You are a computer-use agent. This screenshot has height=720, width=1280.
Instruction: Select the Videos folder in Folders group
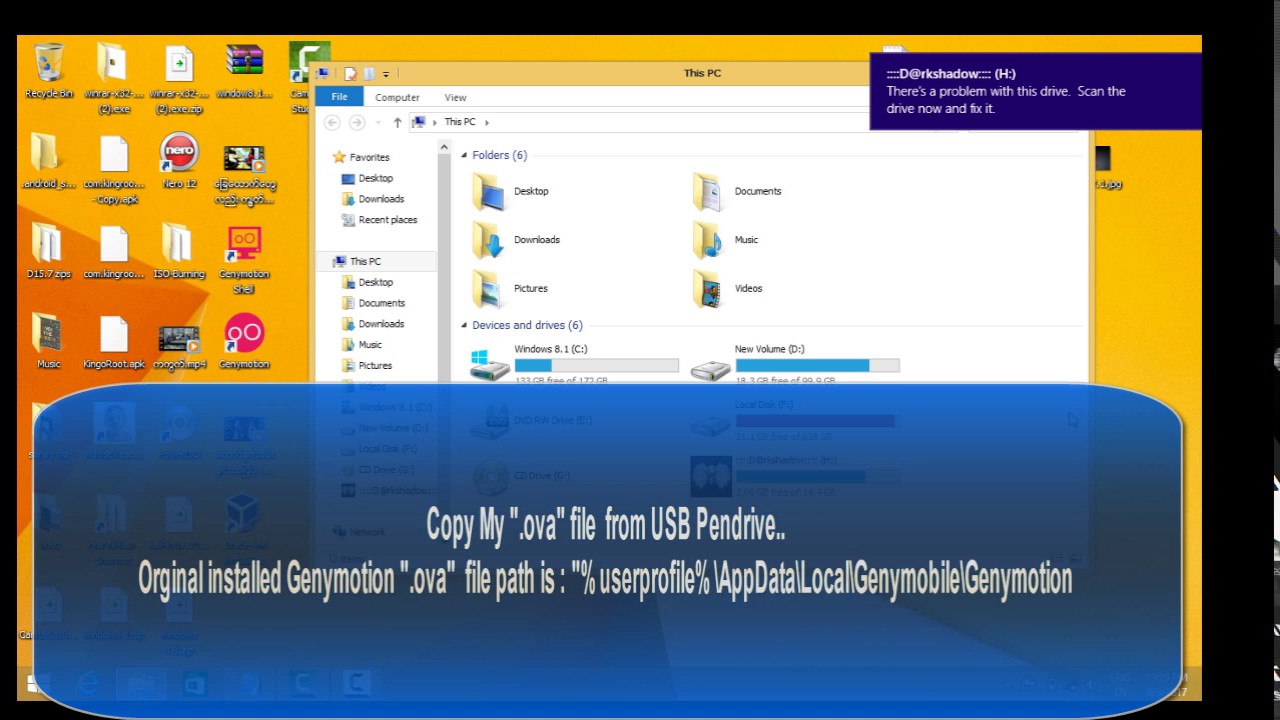click(727, 289)
